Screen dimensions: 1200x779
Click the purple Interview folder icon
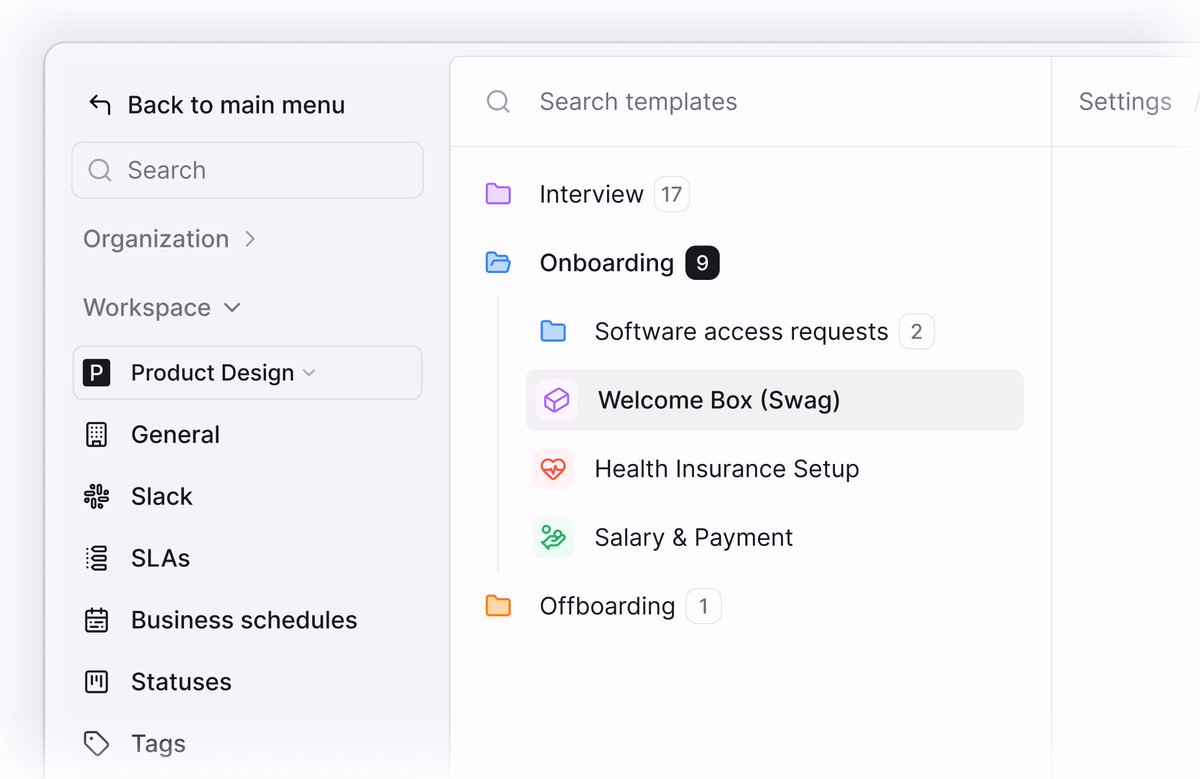(498, 194)
